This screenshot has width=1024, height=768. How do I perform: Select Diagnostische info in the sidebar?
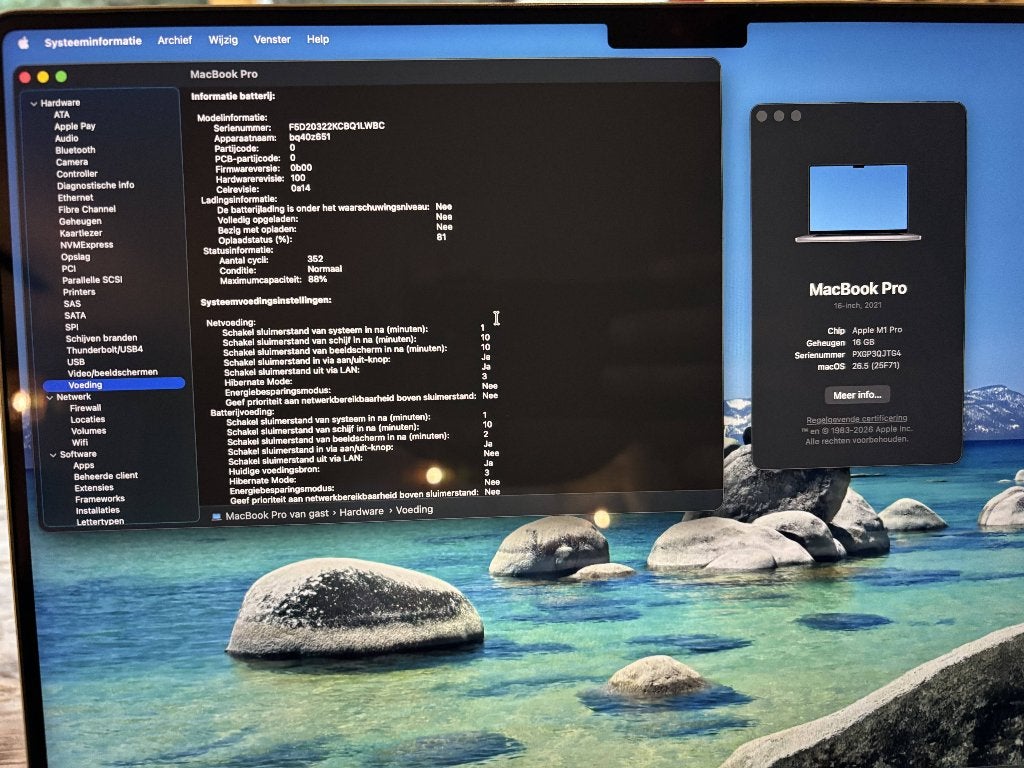[95, 185]
